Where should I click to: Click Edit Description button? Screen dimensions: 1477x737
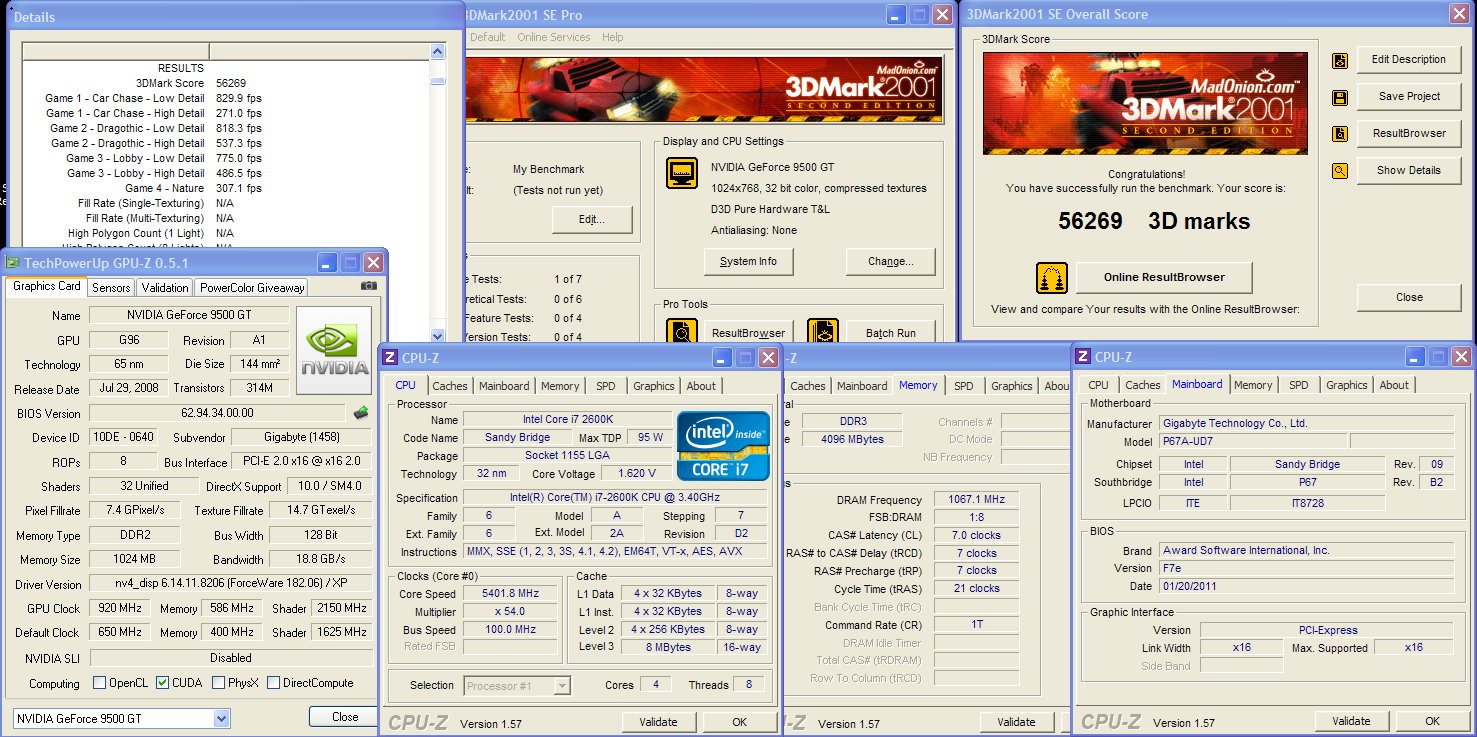pos(1409,59)
